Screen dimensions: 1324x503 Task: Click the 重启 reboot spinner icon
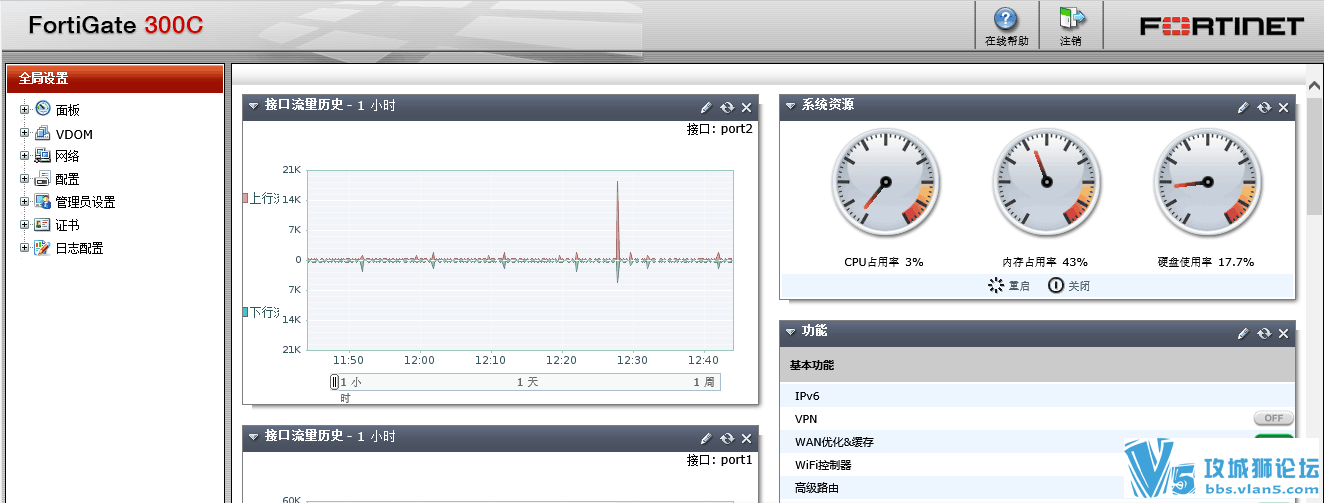(995, 286)
